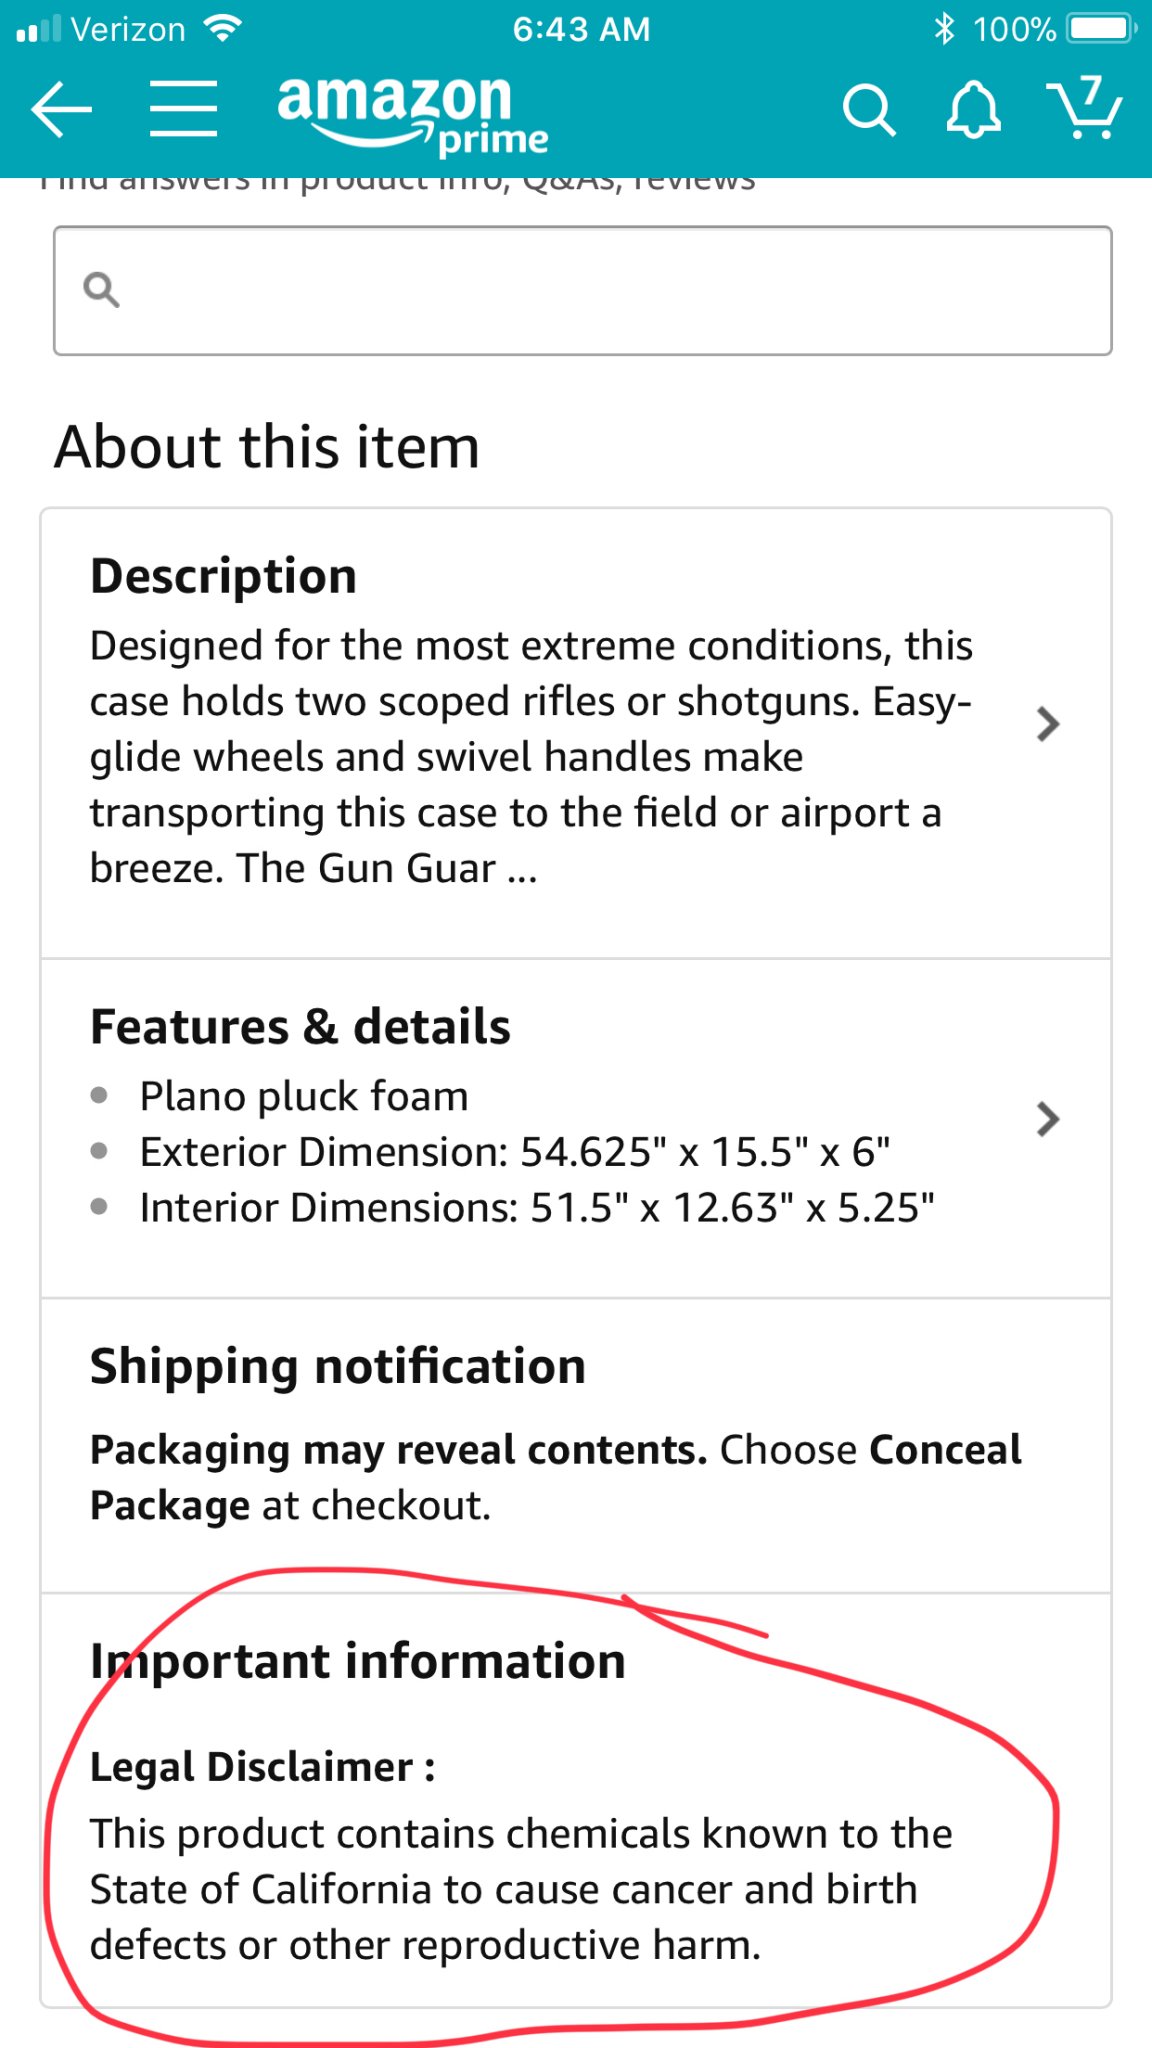Image resolution: width=1152 pixels, height=2048 pixels.
Task: Open search with the magnifier icon
Action: 868,109
